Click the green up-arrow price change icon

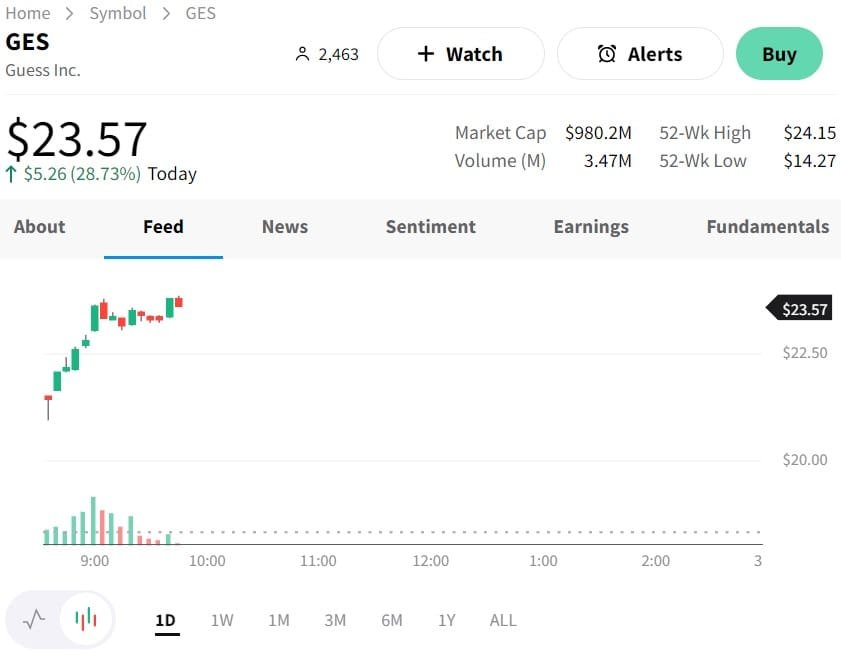coord(11,174)
